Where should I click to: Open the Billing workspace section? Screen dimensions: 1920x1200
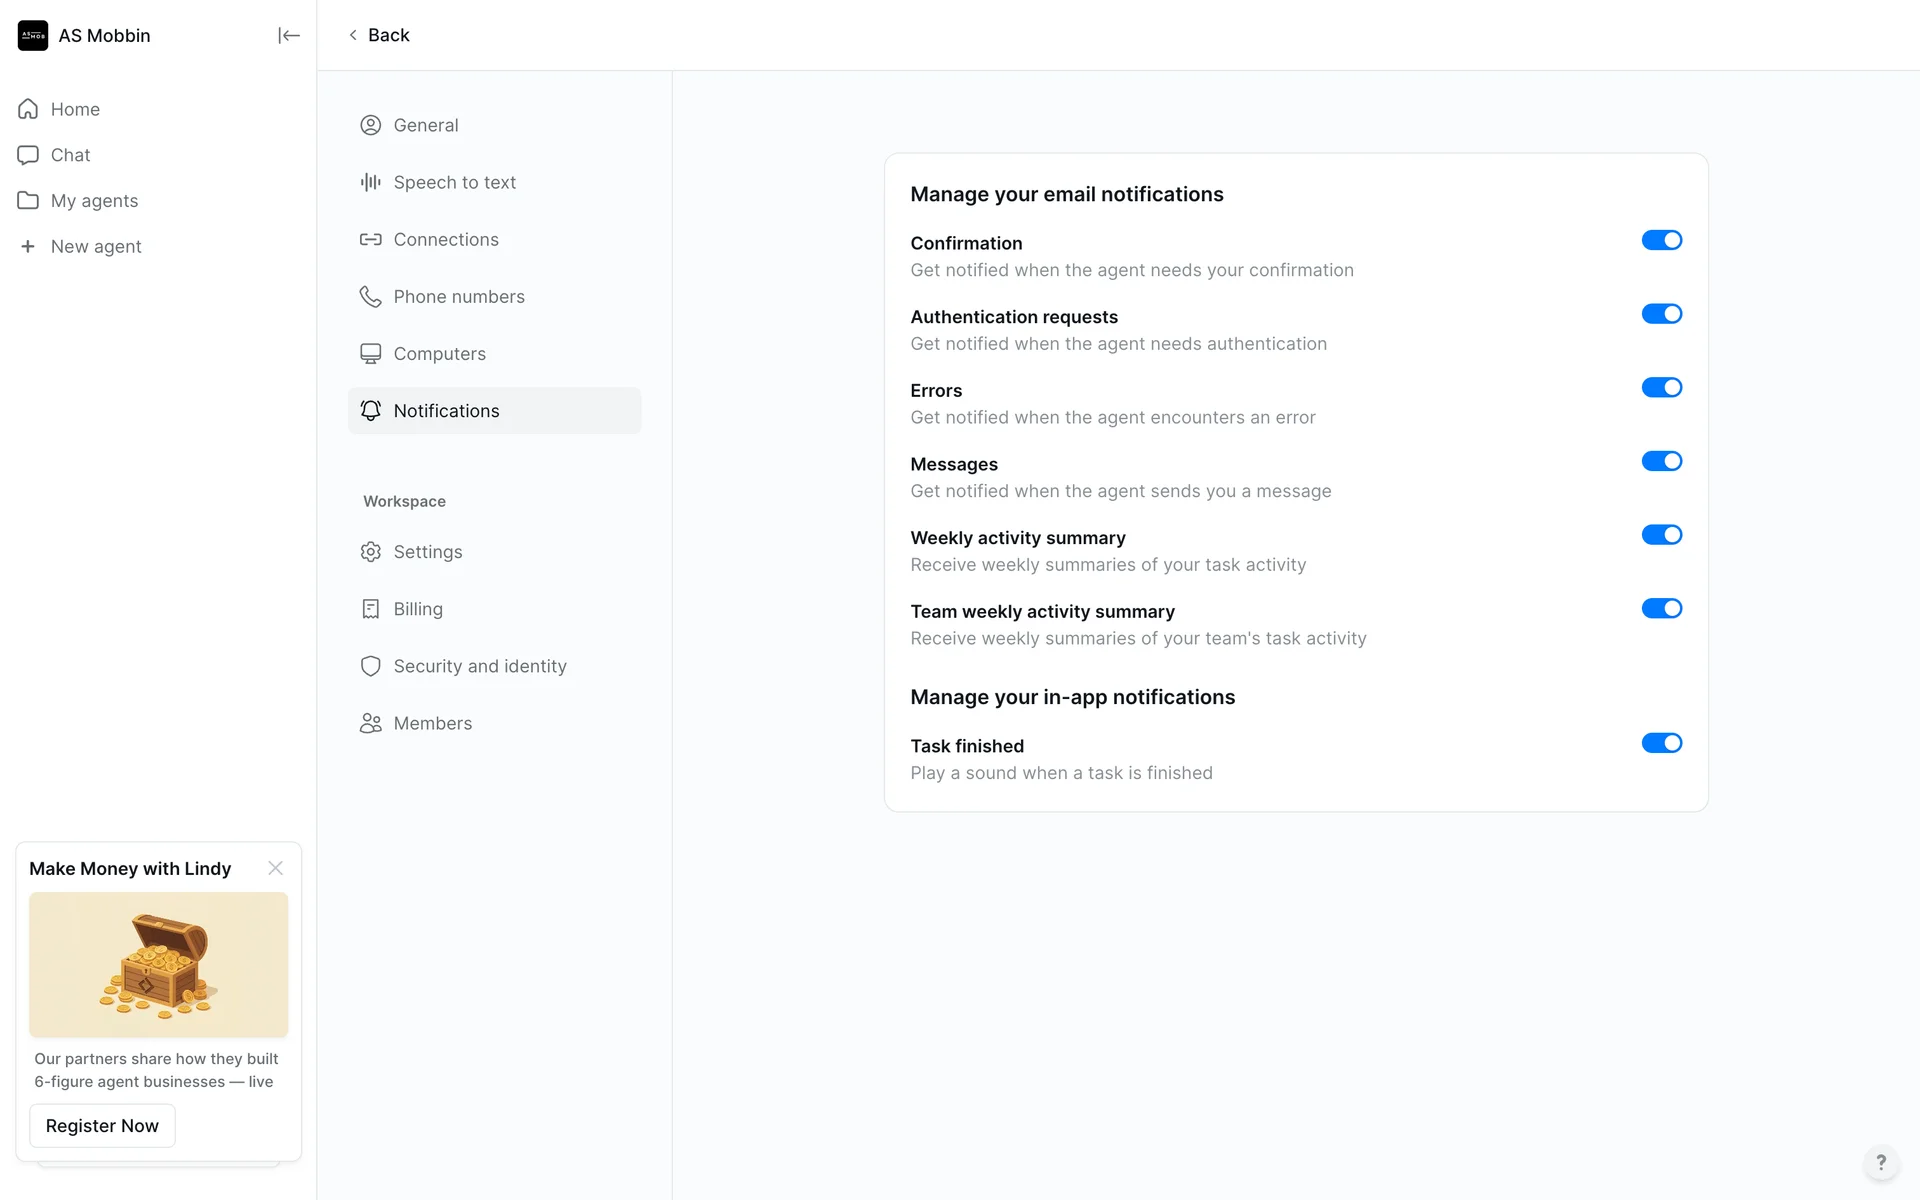(417, 609)
